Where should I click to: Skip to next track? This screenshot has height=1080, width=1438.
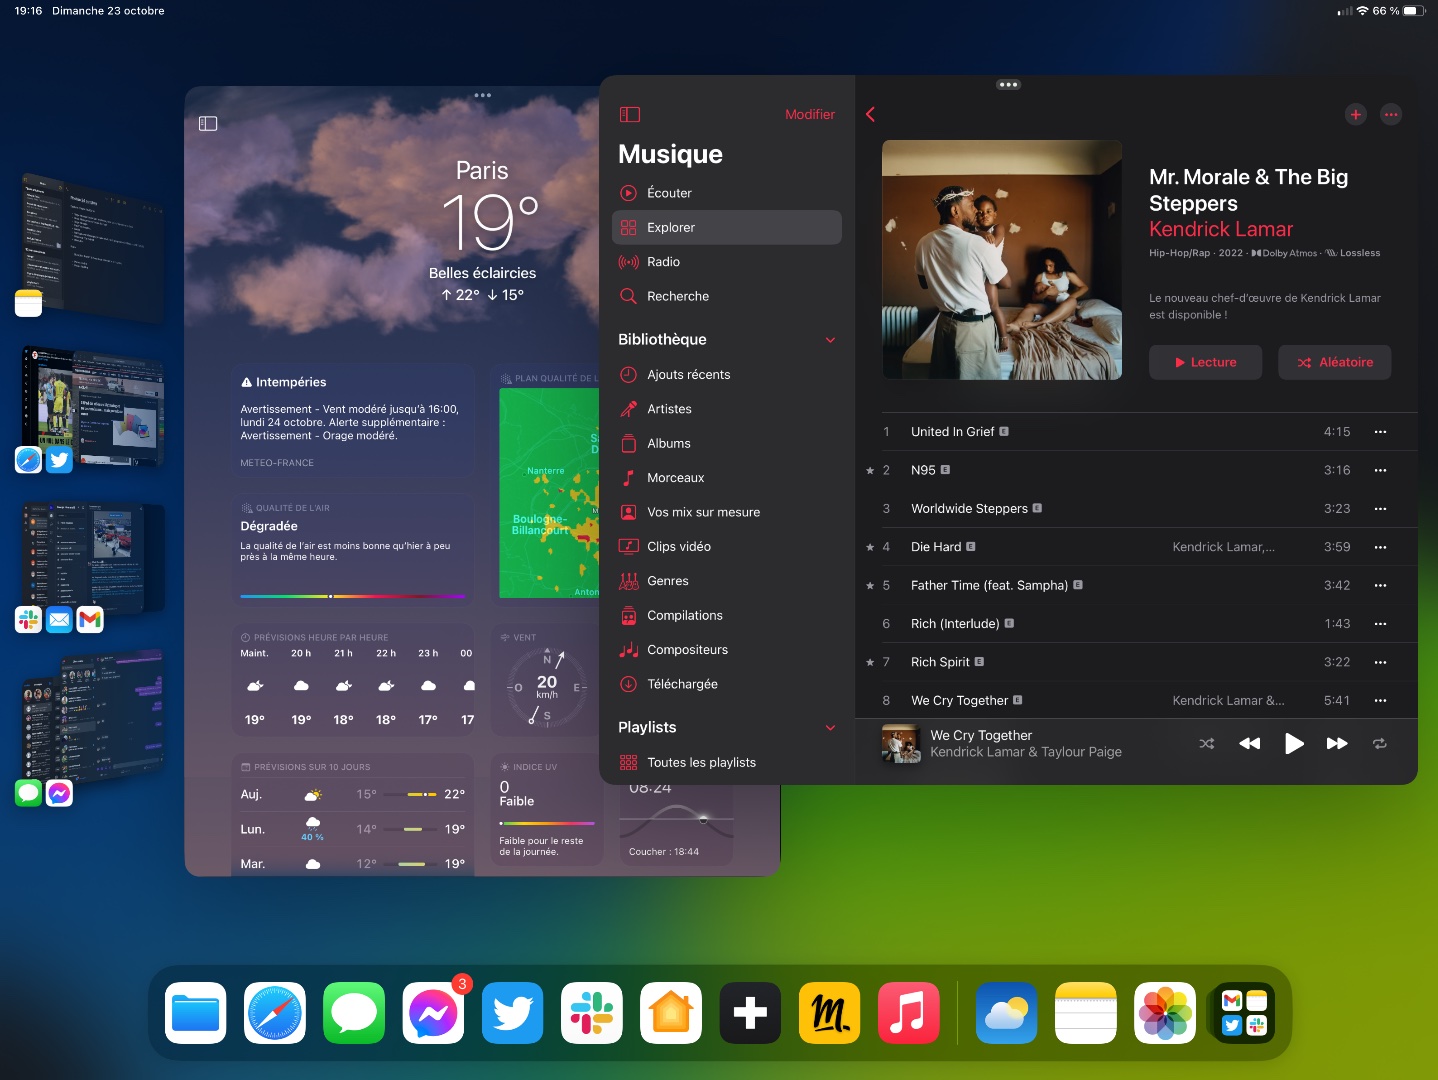tap(1337, 743)
